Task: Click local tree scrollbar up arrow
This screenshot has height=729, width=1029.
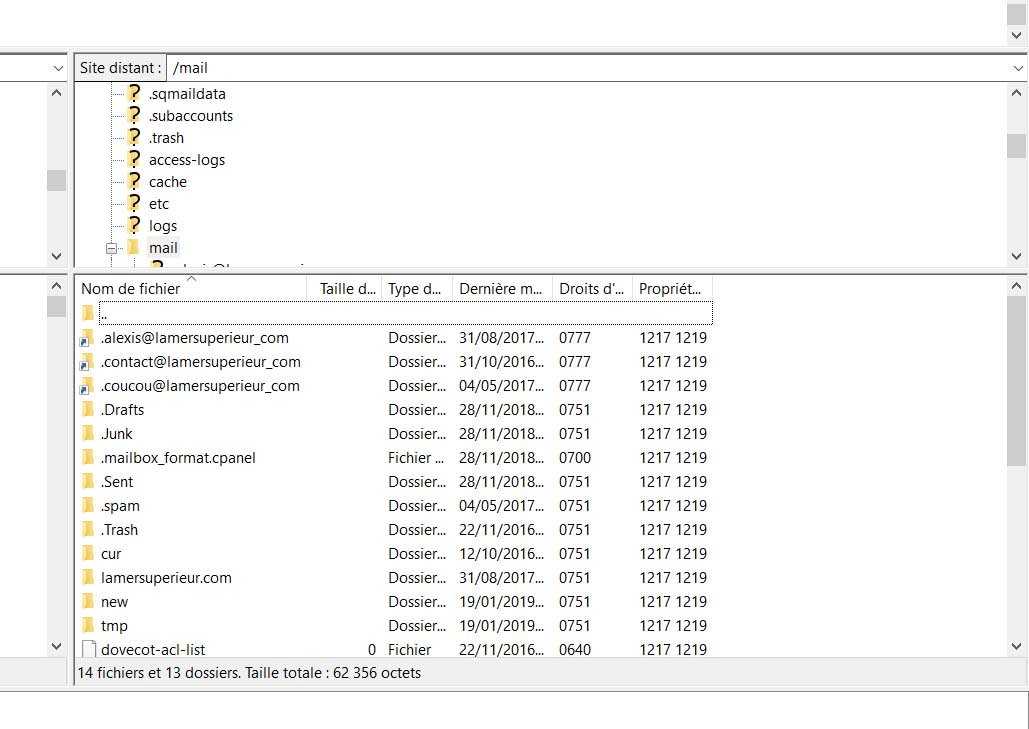Action: (56, 93)
